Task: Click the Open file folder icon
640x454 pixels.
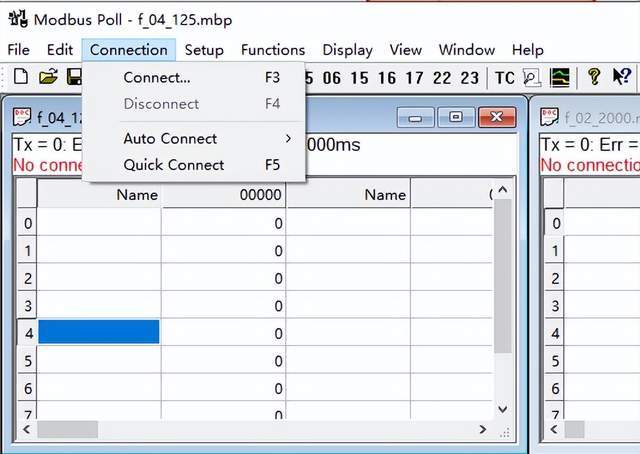Action: click(x=48, y=77)
